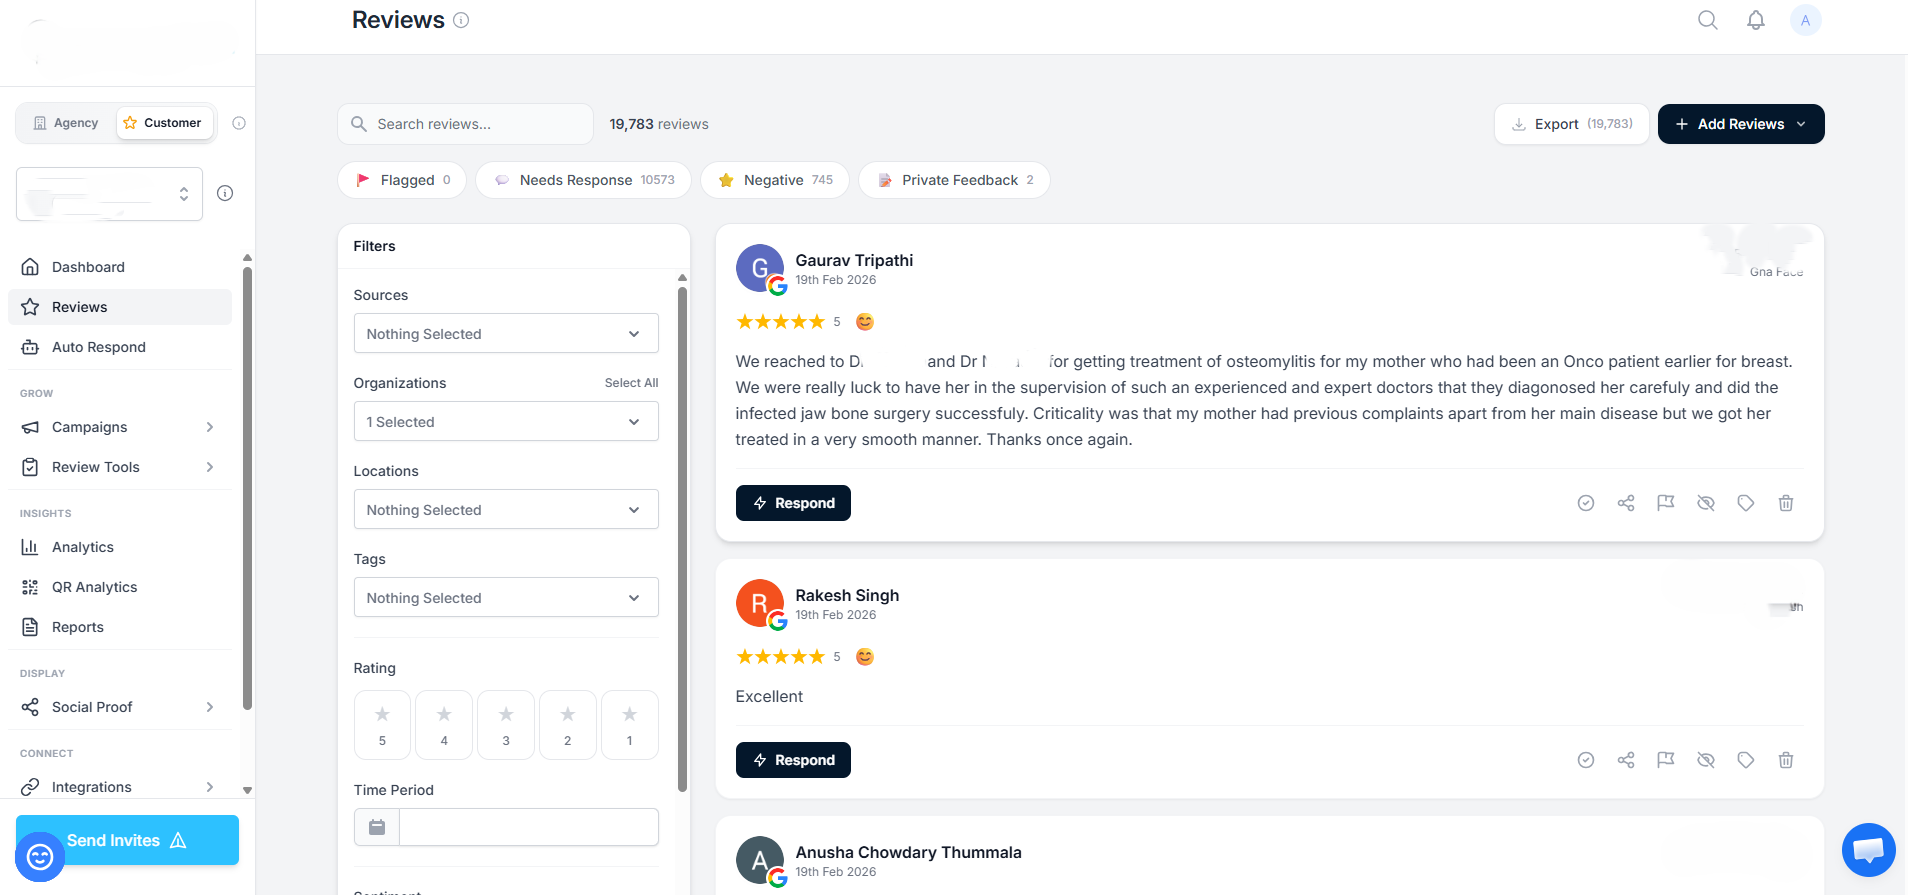Open Reviews in sidebar
This screenshot has width=1908, height=895.
point(120,307)
